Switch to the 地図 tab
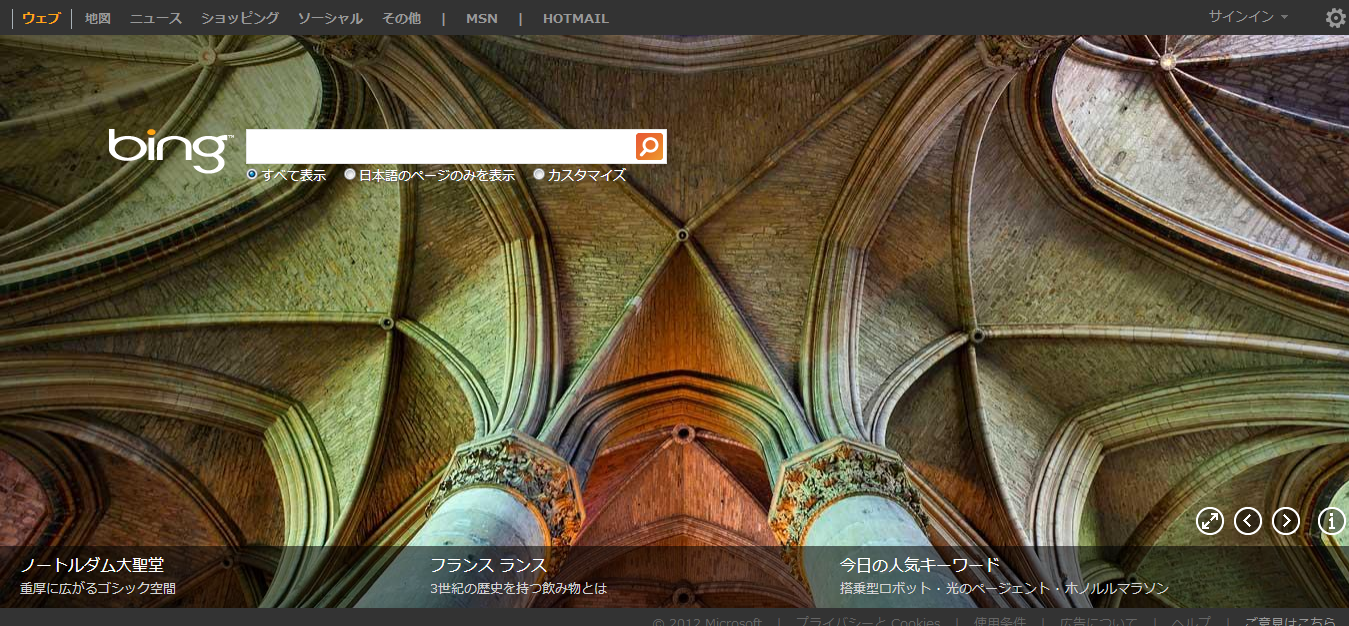 [x=98, y=18]
